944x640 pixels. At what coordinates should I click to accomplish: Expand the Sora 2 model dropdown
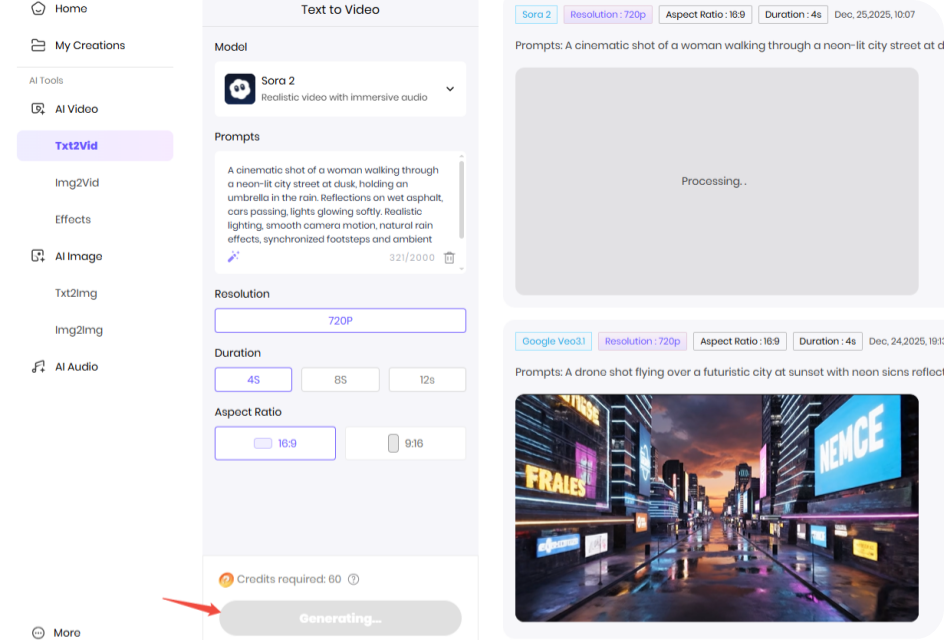[449, 89]
